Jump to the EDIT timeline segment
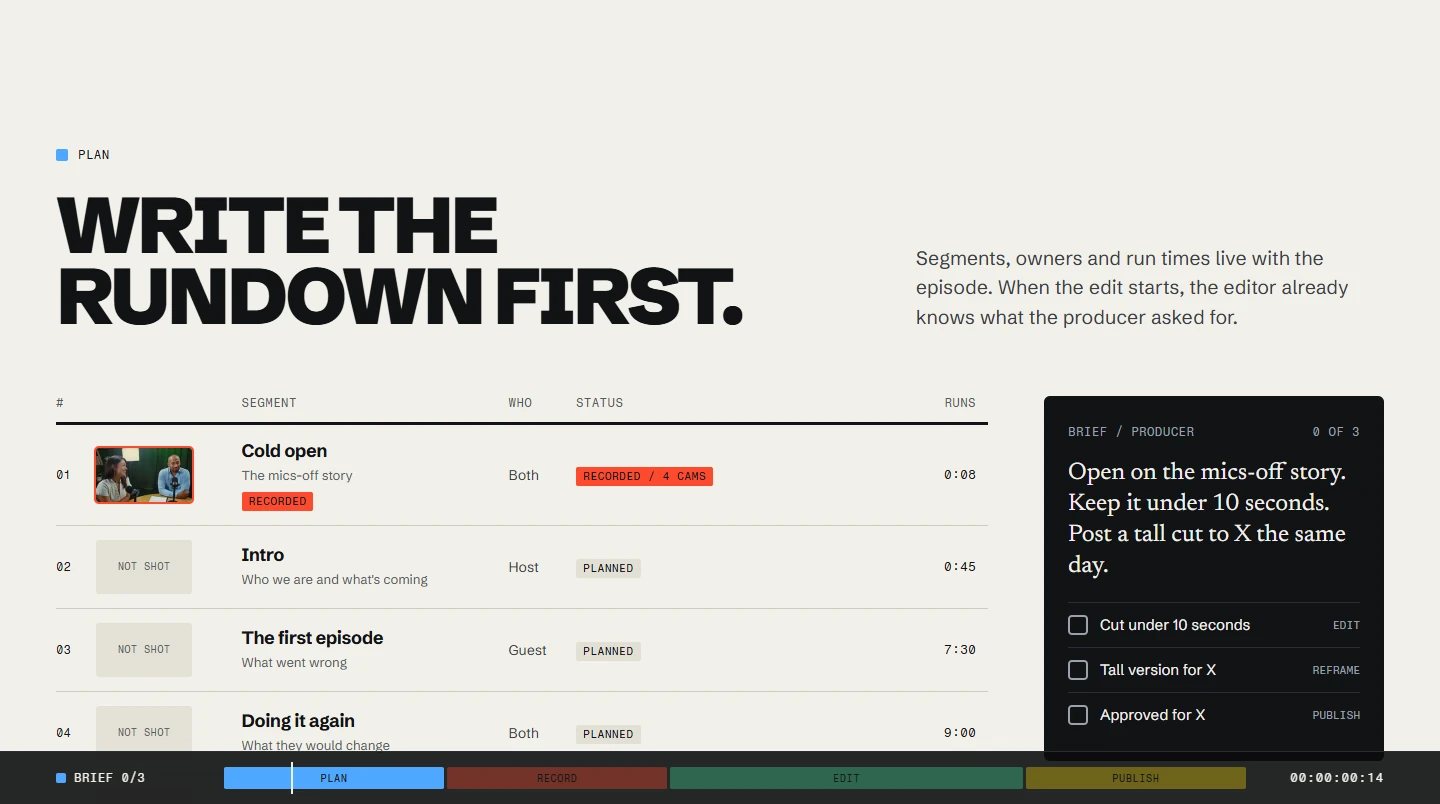 (x=846, y=778)
